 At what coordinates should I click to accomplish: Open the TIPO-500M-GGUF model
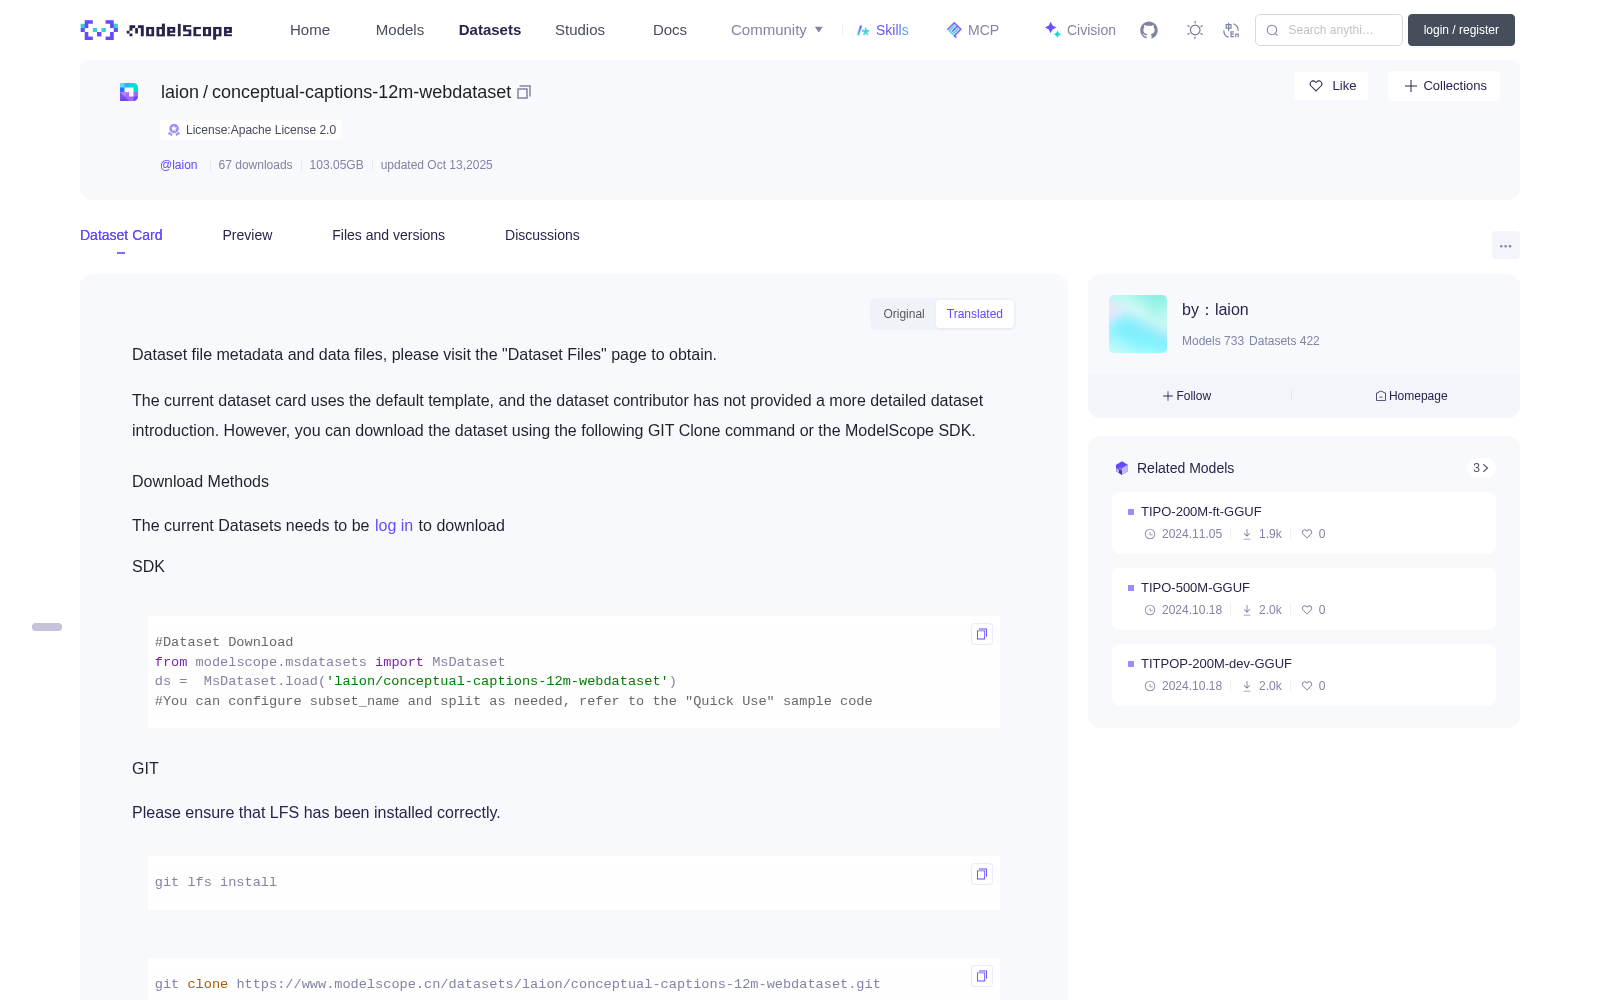point(1304,599)
